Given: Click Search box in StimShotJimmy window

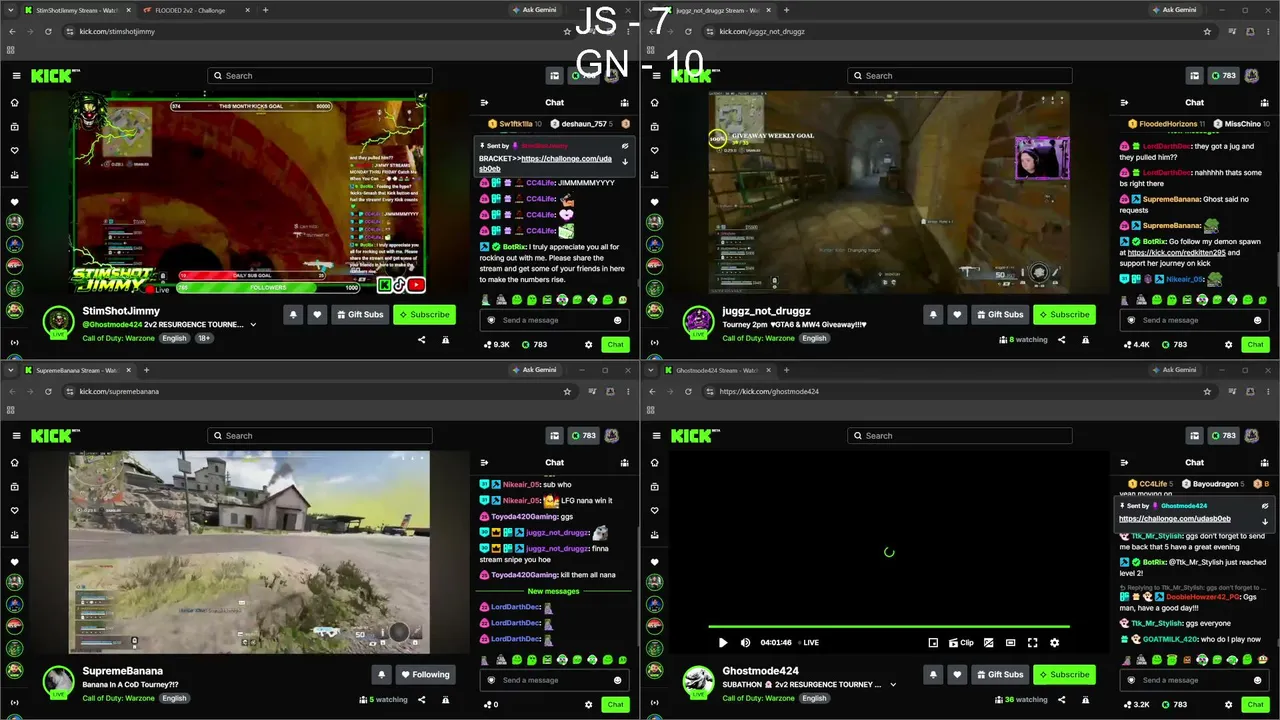Looking at the screenshot, I should 320,76.
